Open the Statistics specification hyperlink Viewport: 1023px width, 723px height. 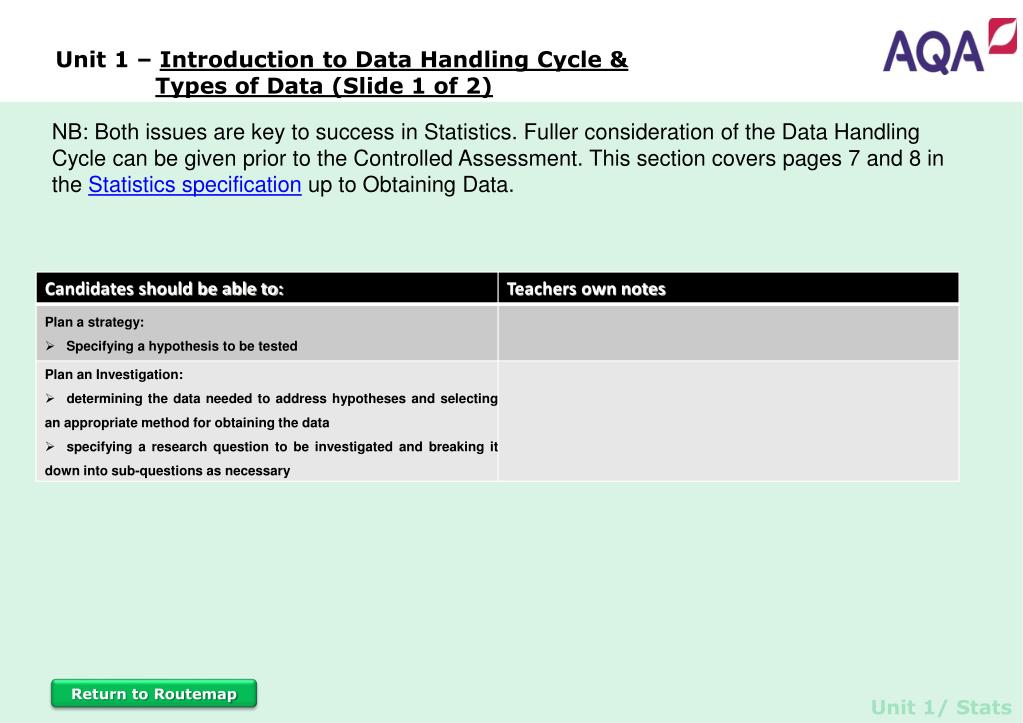point(194,185)
